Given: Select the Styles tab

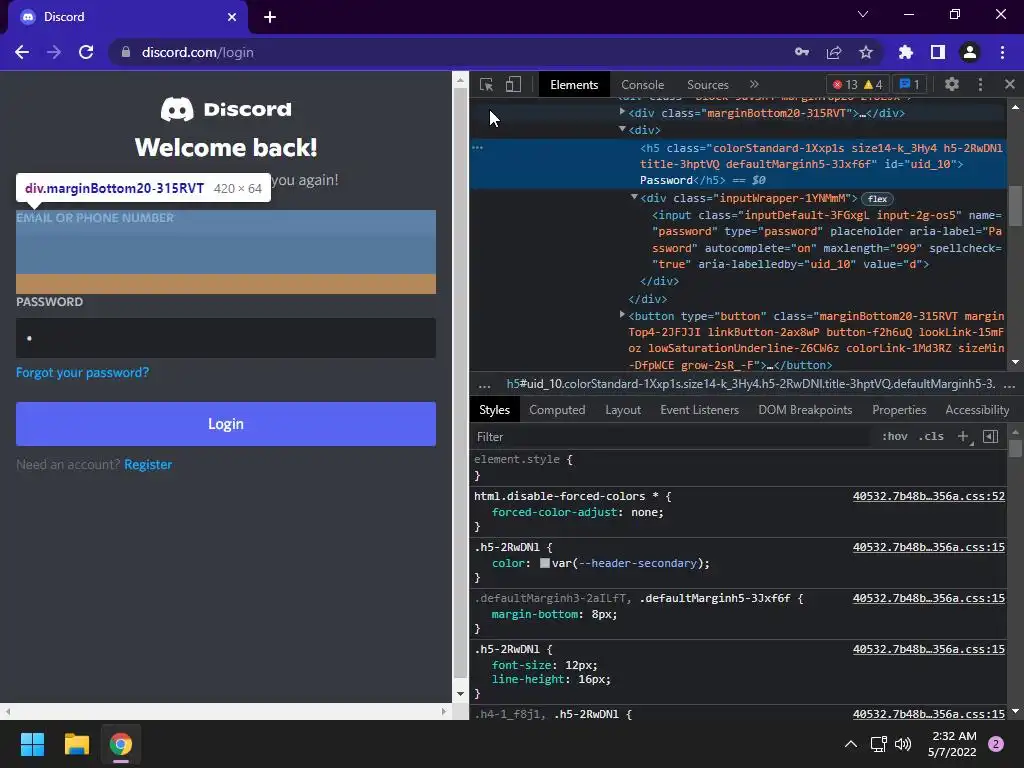Looking at the screenshot, I should 494,410.
